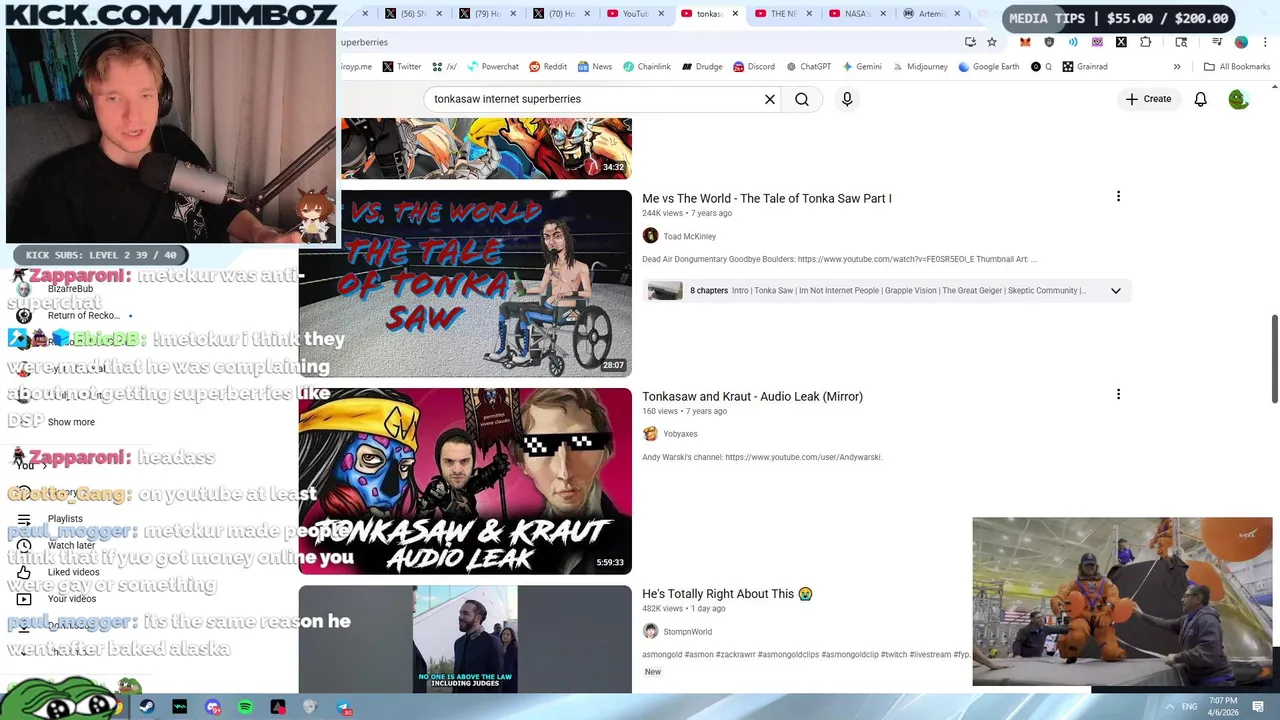This screenshot has height=720, width=1280.
Task: Open Spotify from the taskbar
Action: 246,707
